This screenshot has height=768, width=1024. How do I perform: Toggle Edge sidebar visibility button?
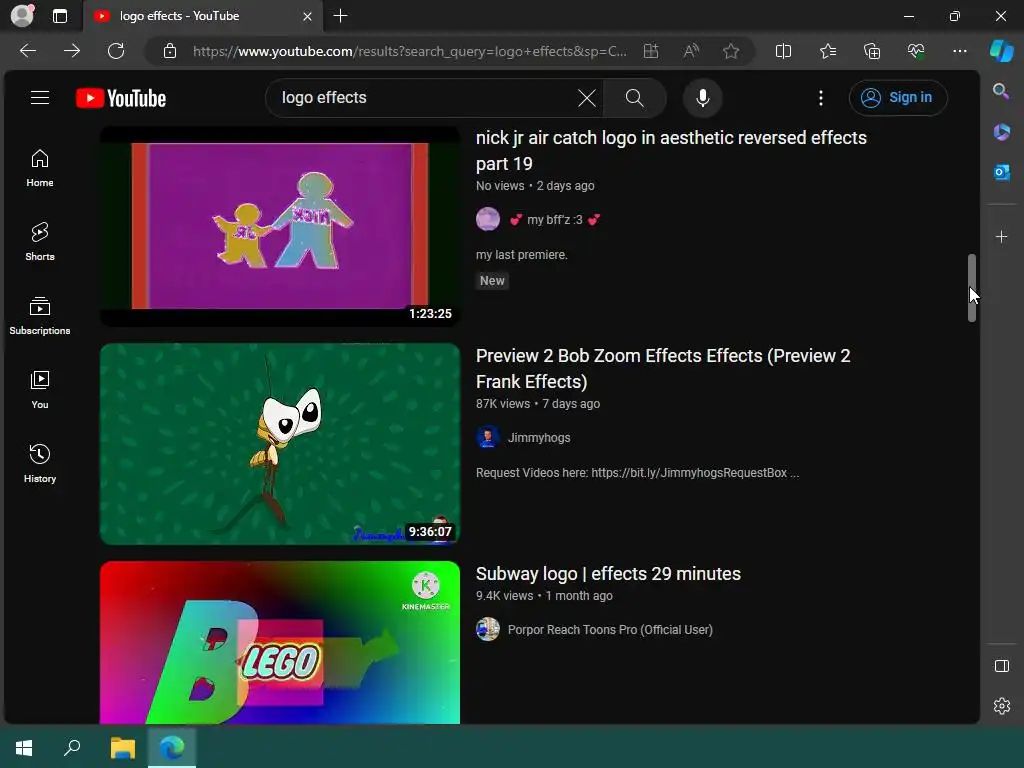[x=1001, y=666]
